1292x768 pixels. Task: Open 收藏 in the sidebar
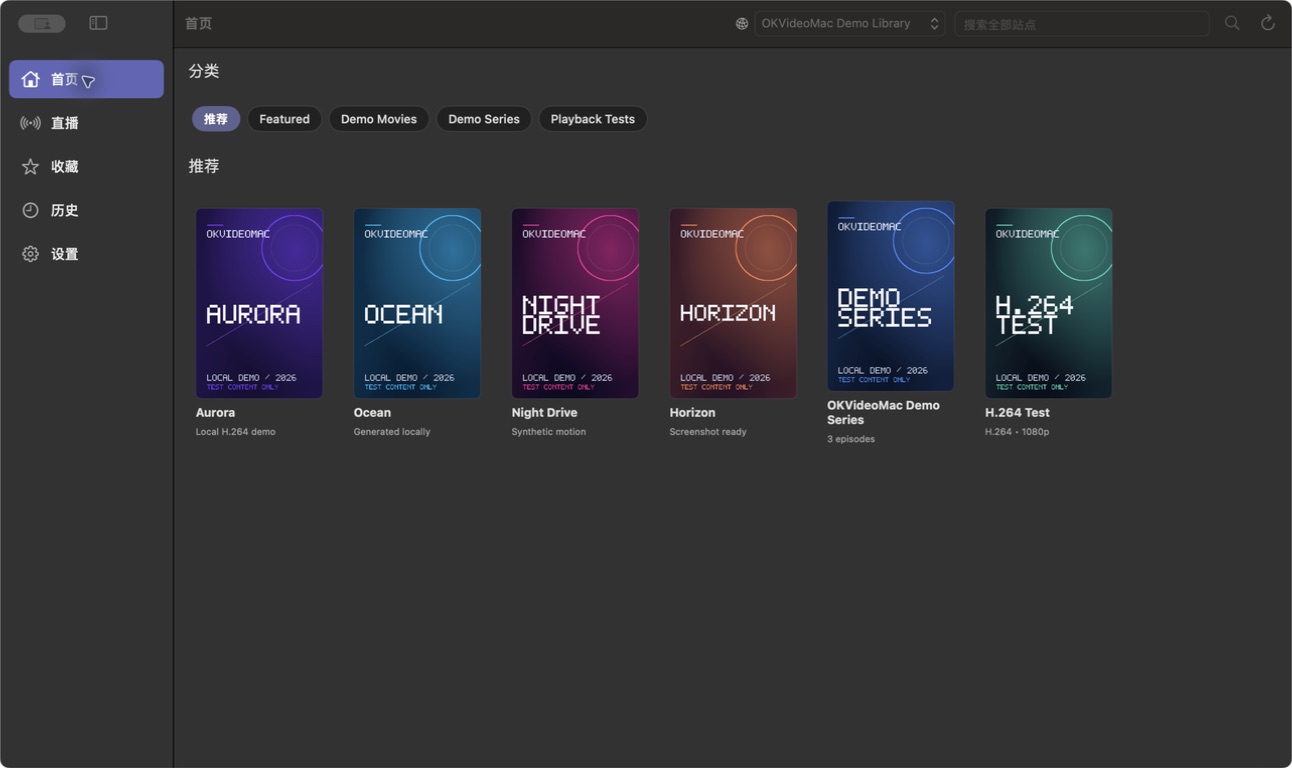pos(86,167)
